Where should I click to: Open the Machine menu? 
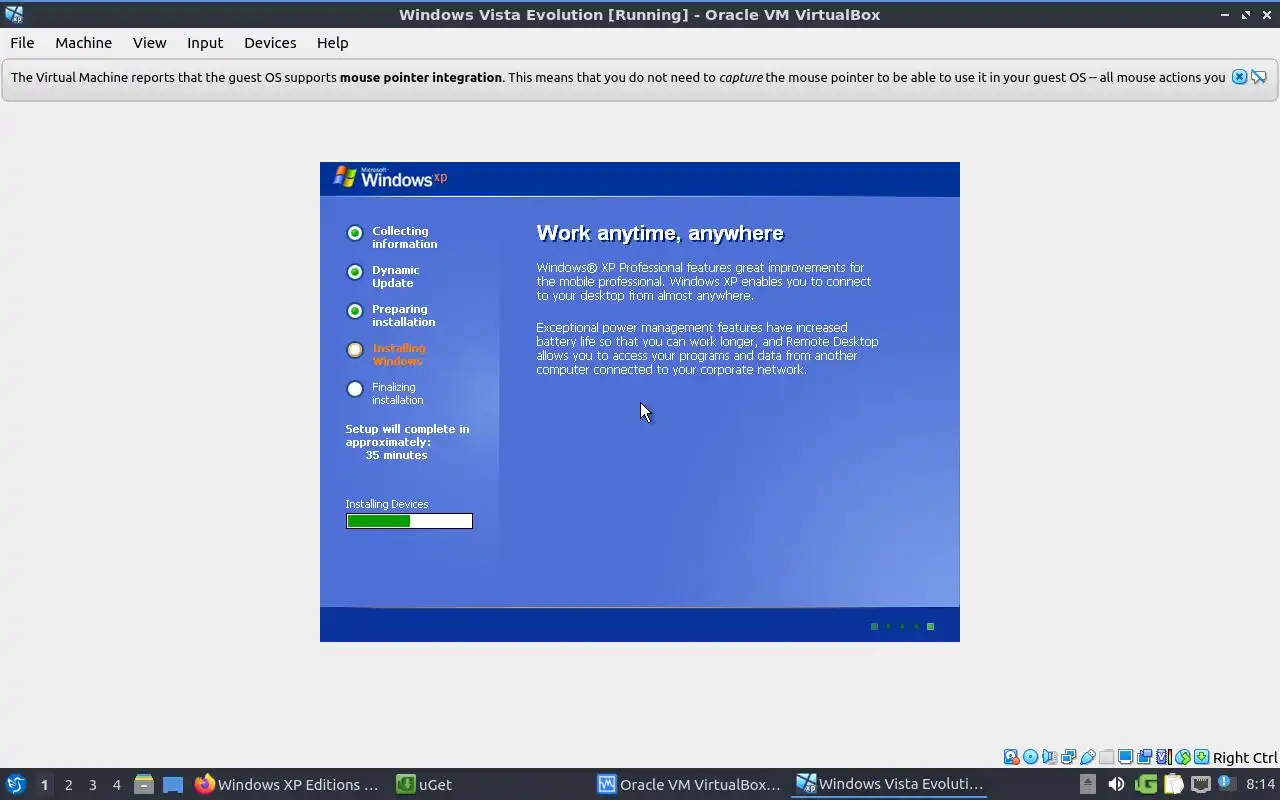pos(83,43)
